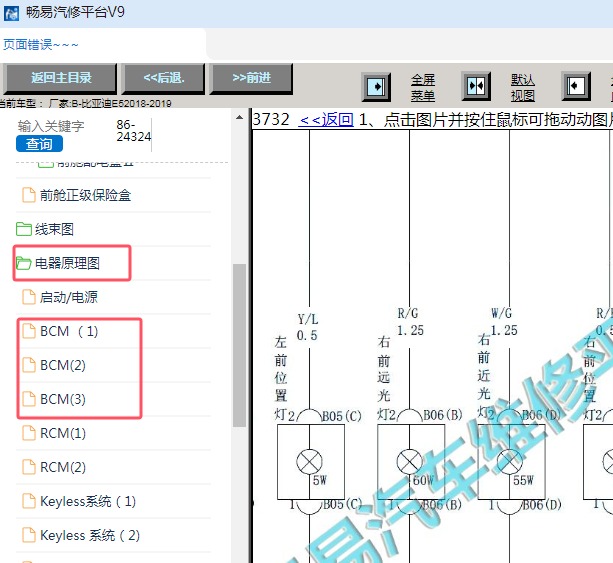Screen dimensions: 613x563
Task: Click the 查询 search button
Action: (39, 144)
